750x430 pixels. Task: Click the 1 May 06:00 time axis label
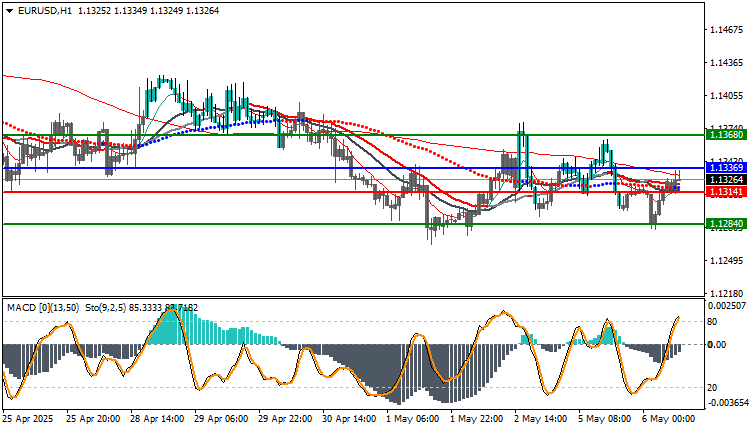412,419
